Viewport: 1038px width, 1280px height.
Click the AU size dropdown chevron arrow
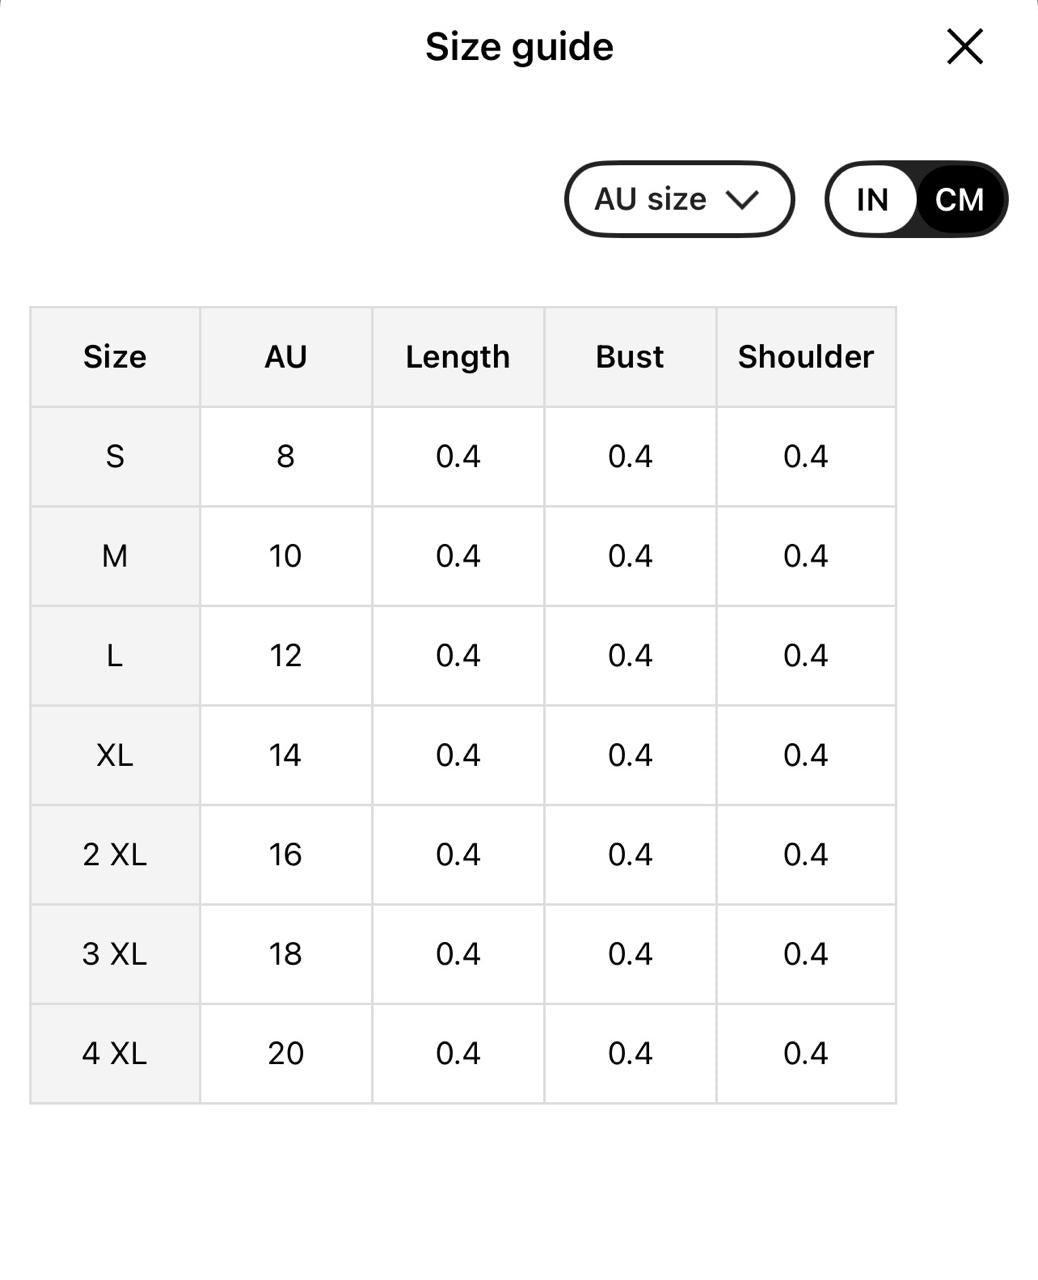pyautogui.click(x=743, y=199)
